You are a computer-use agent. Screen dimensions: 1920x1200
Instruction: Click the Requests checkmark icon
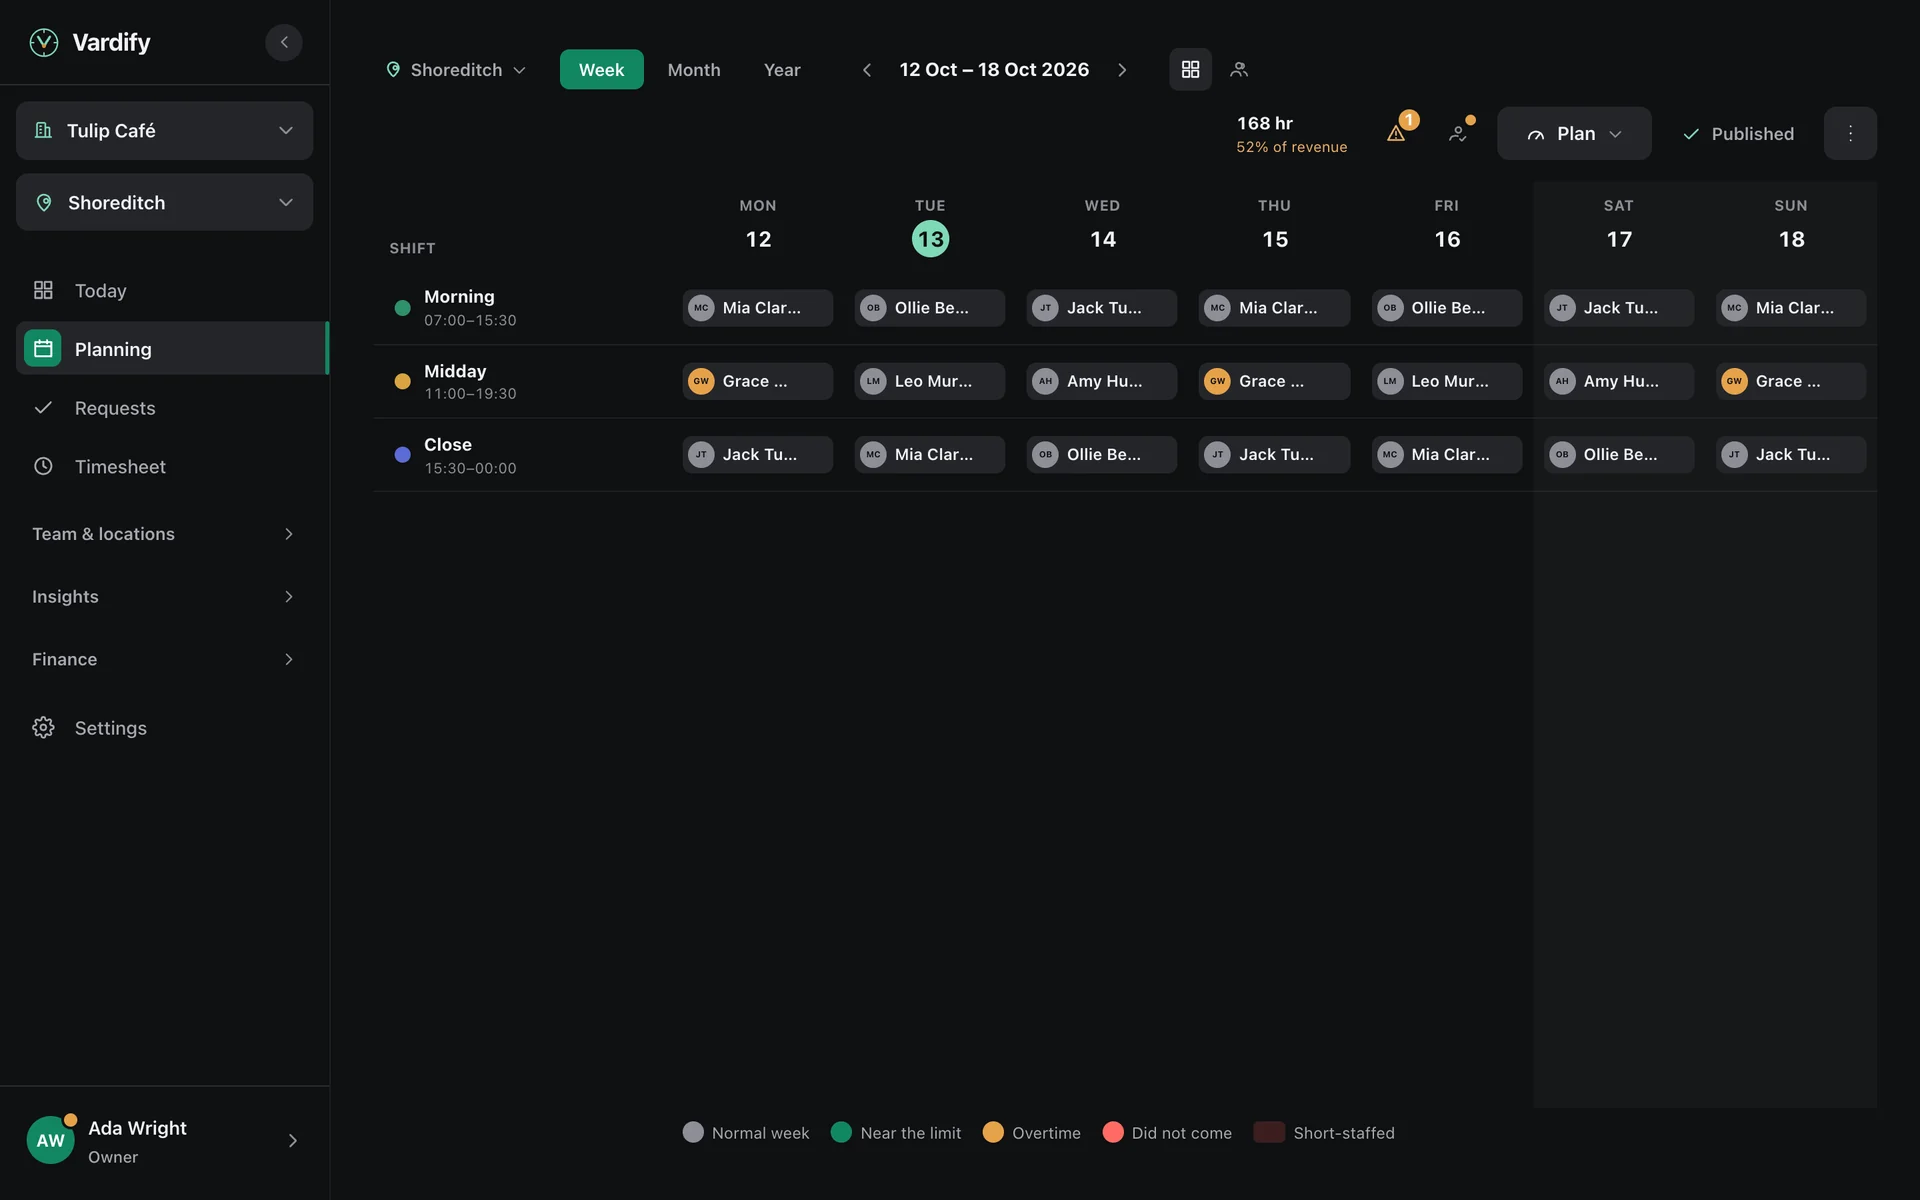pos(43,407)
